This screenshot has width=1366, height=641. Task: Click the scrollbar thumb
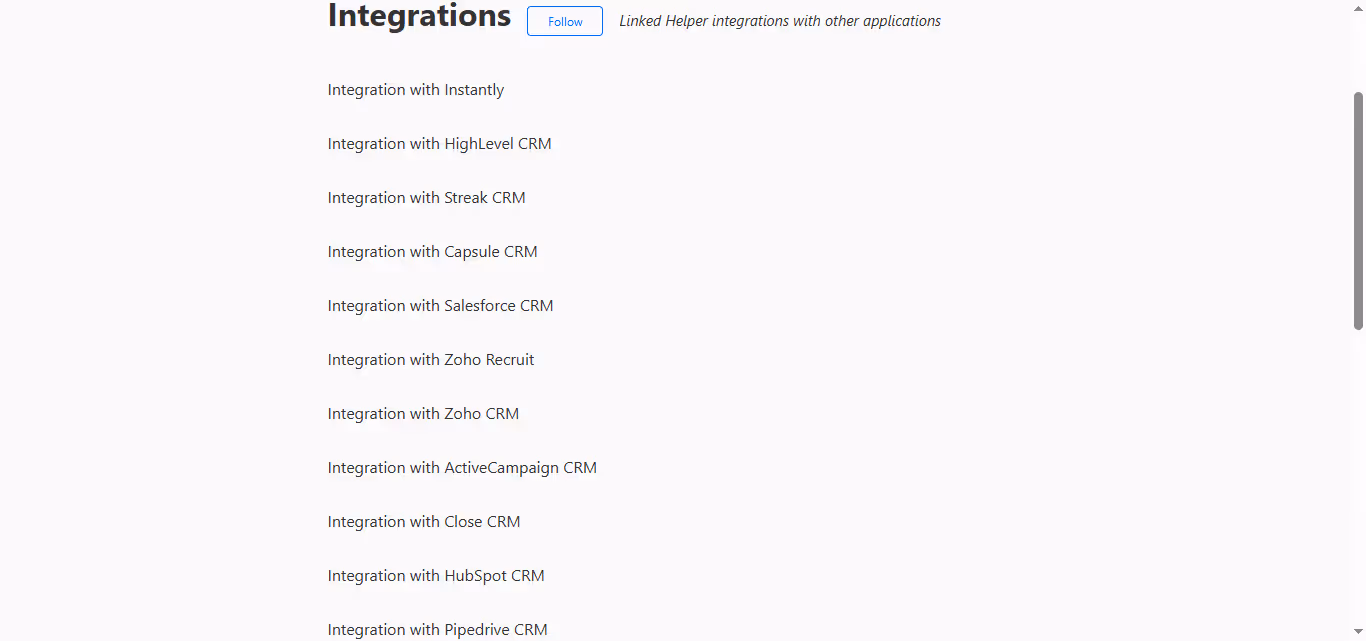coord(1358,210)
